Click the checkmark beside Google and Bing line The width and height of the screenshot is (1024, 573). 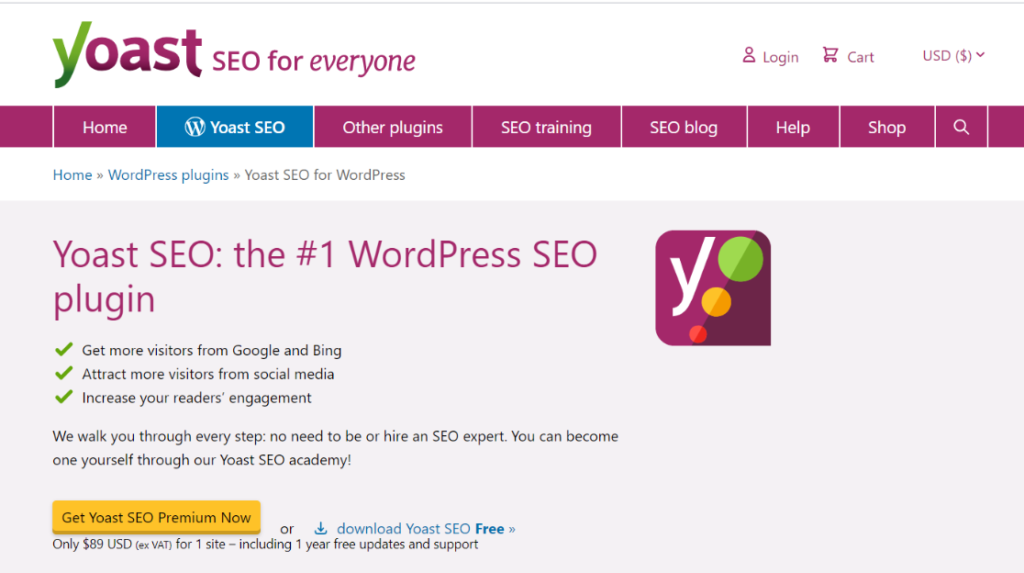click(x=64, y=350)
